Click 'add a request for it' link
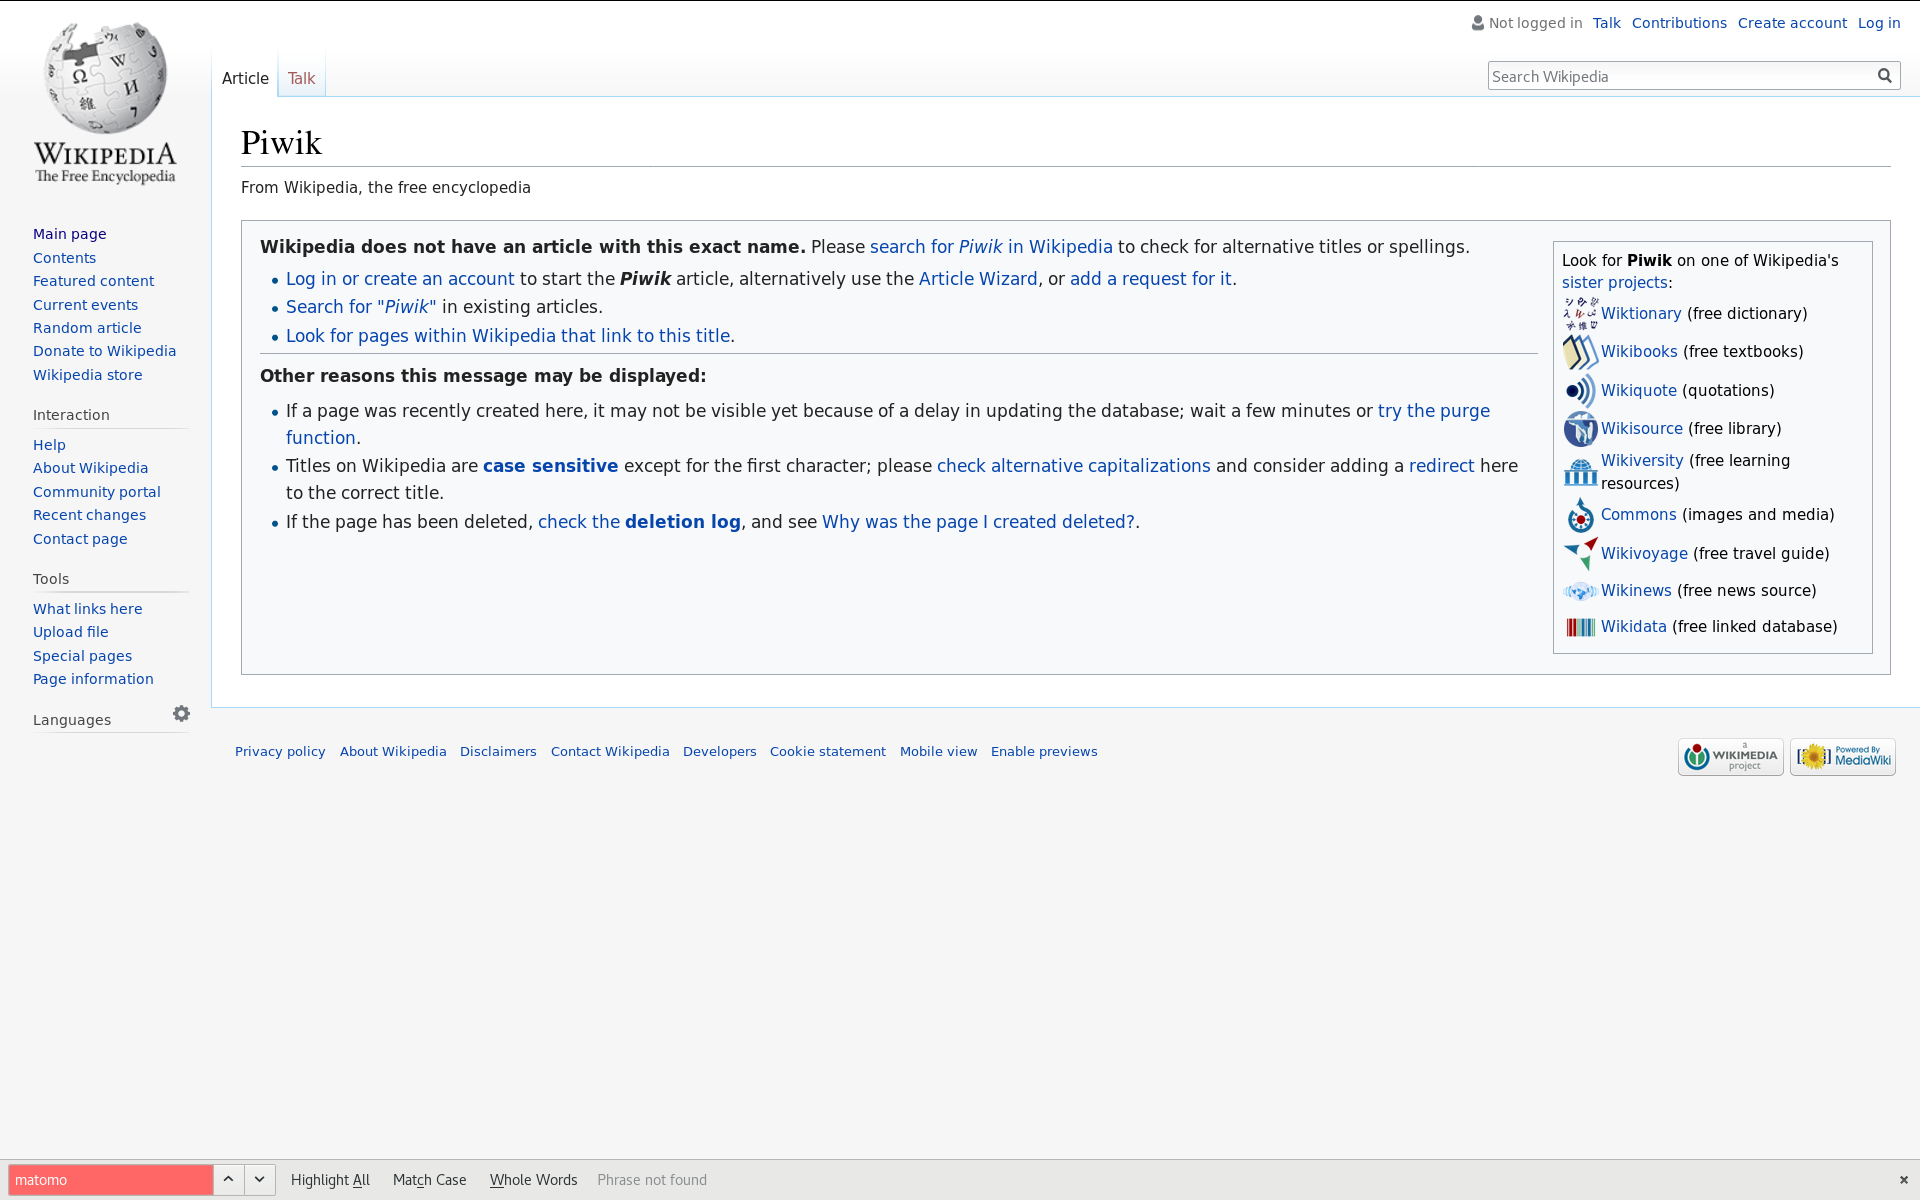 [1151, 279]
